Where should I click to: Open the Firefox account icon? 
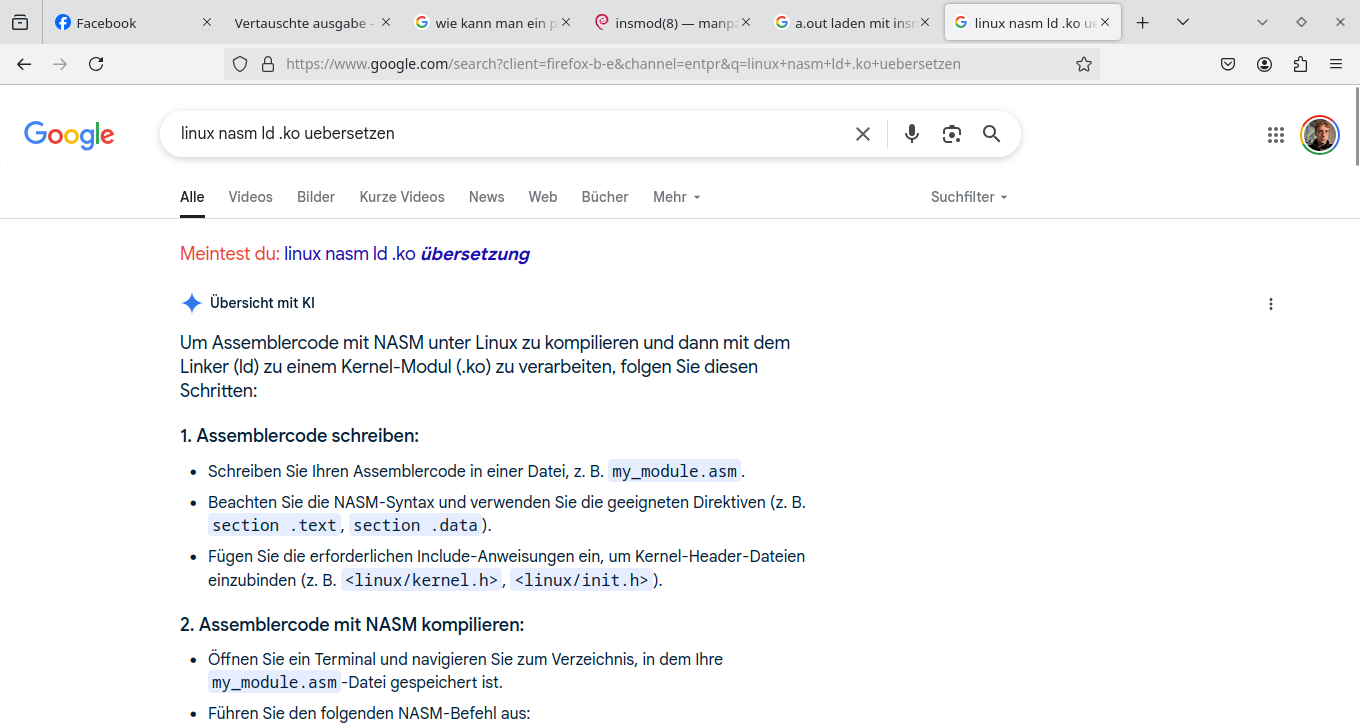[x=1264, y=63]
